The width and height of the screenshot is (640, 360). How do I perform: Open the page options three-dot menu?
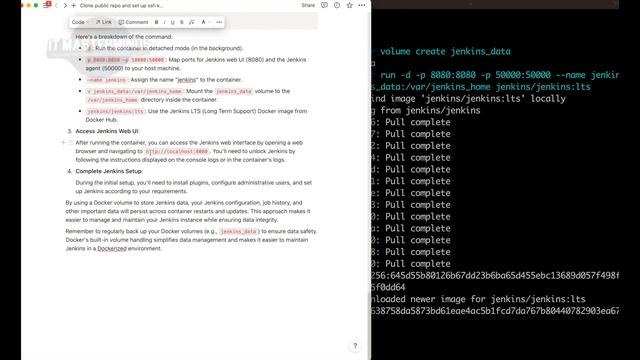(x=362, y=5)
